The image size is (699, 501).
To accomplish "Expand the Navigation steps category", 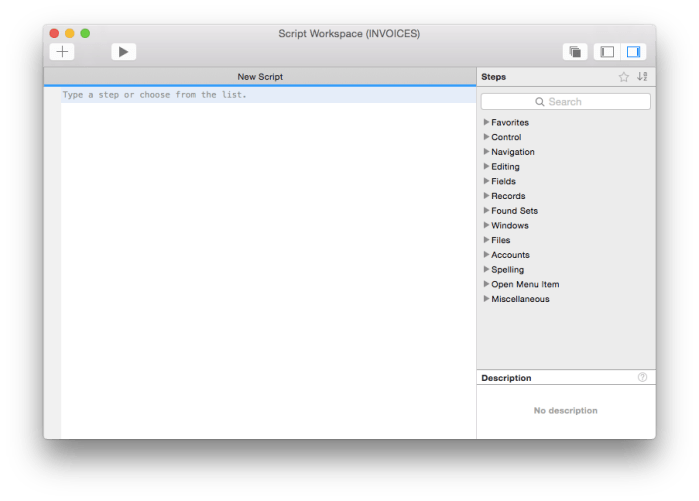I will coord(486,152).
